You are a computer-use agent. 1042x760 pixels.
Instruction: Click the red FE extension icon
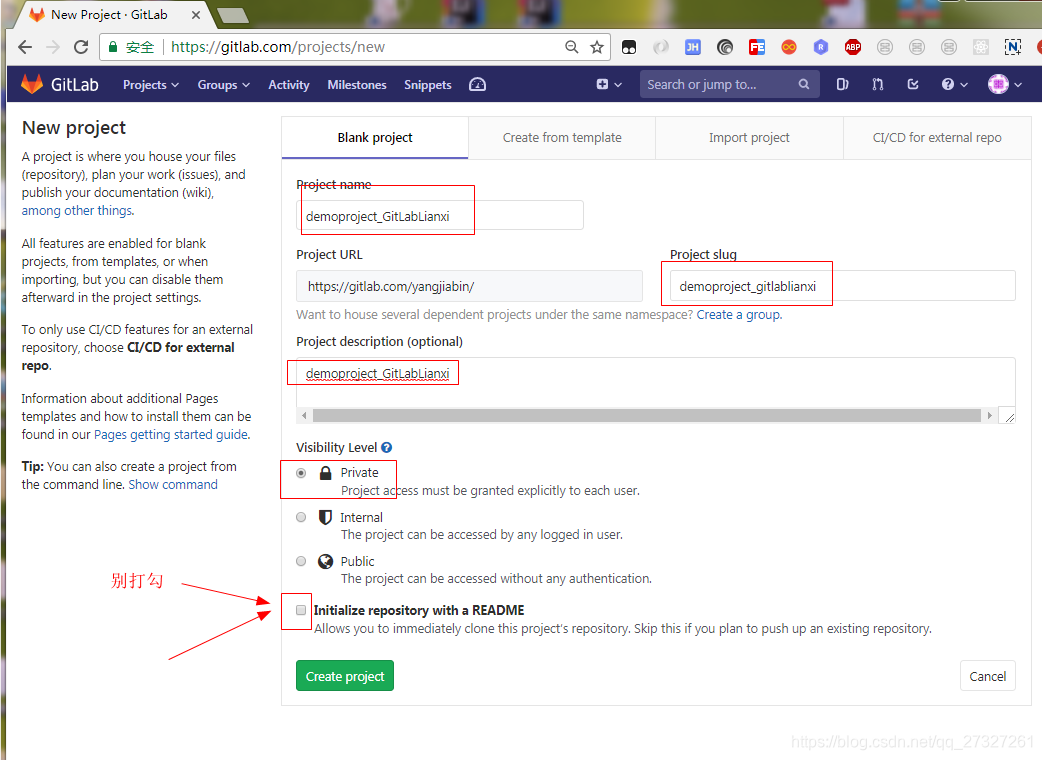757,47
